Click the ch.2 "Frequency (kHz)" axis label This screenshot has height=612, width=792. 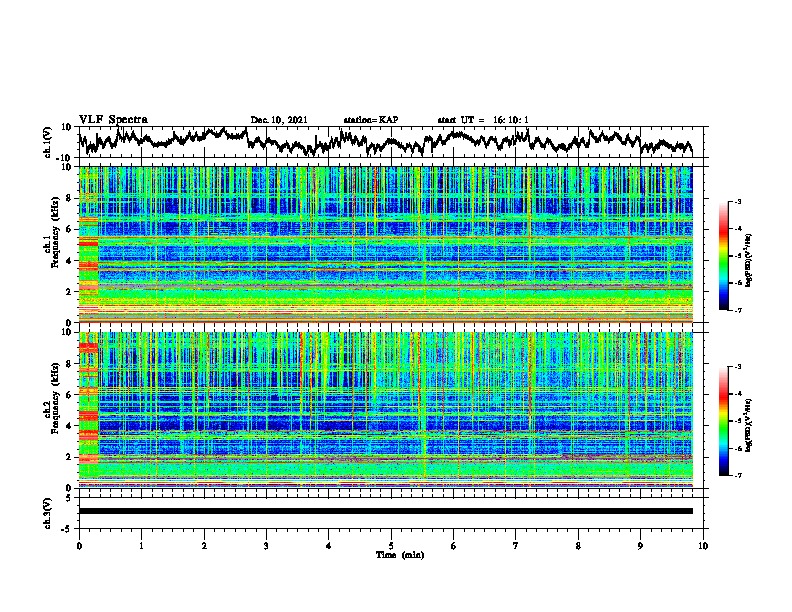click(x=55, y=398)
